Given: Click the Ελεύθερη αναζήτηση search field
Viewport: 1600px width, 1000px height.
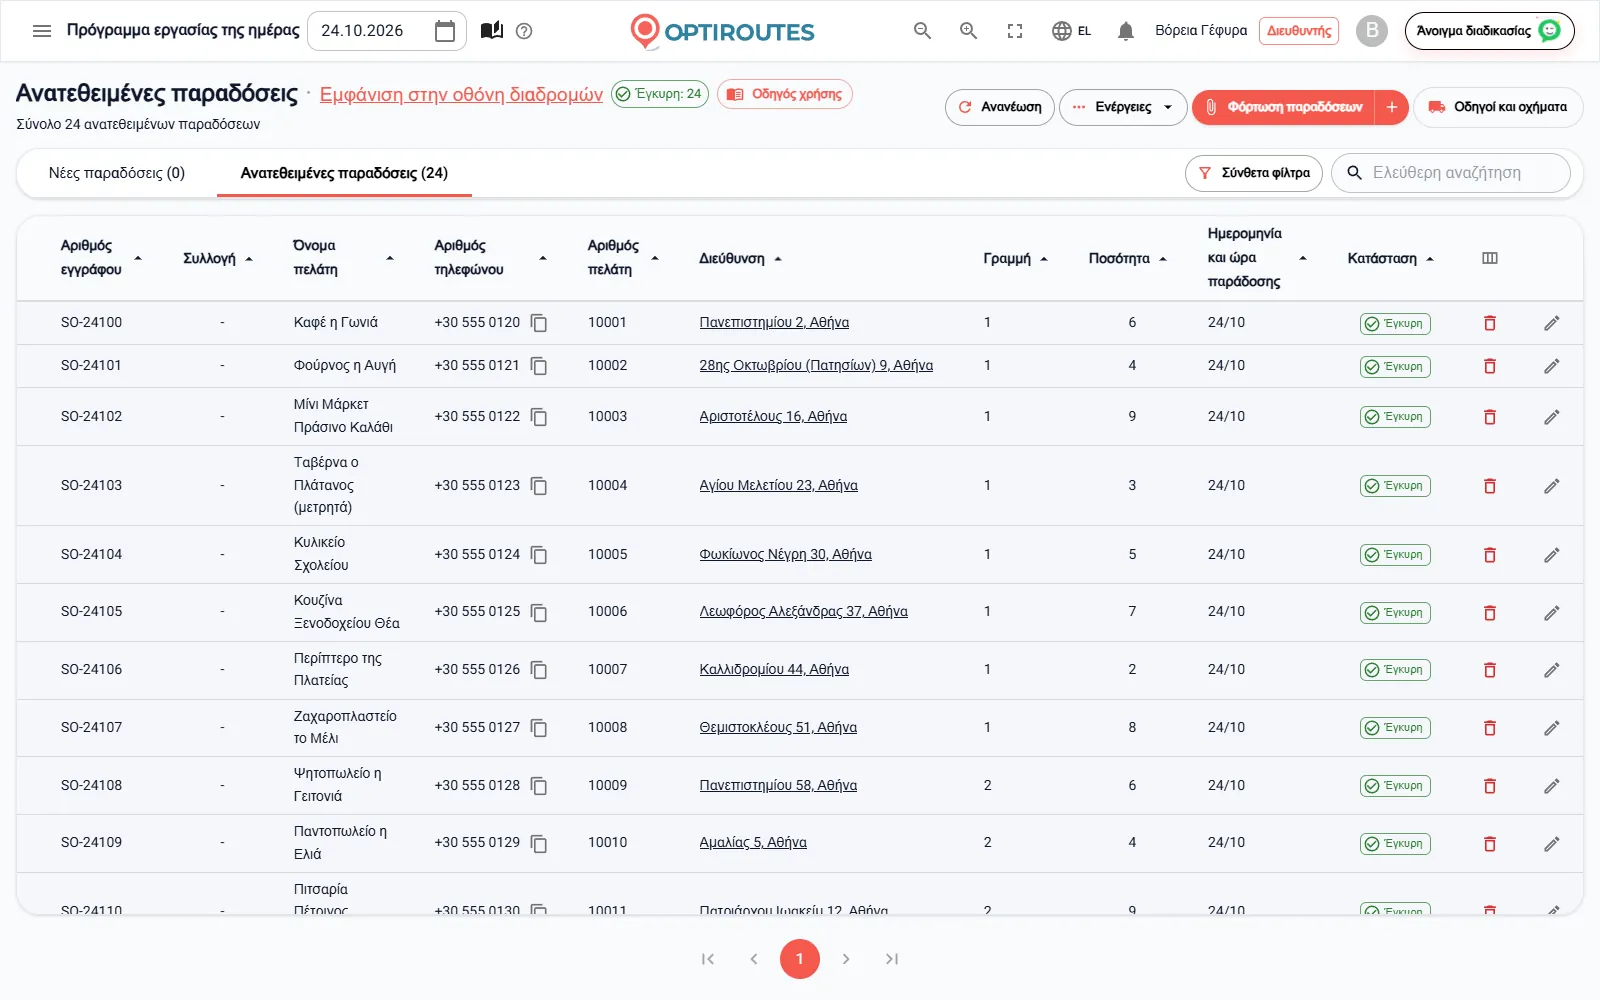Looking at the screenshot, I should 1451,173.
